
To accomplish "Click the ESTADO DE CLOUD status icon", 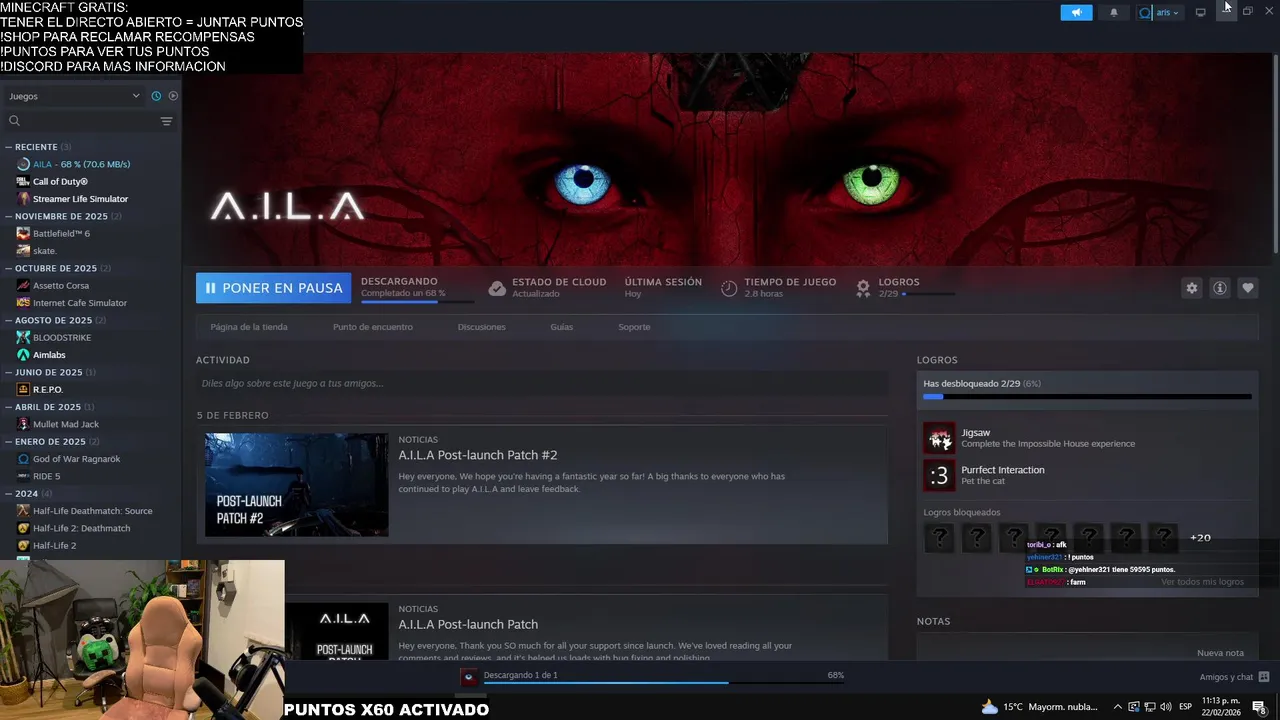I will coord(497,288).
